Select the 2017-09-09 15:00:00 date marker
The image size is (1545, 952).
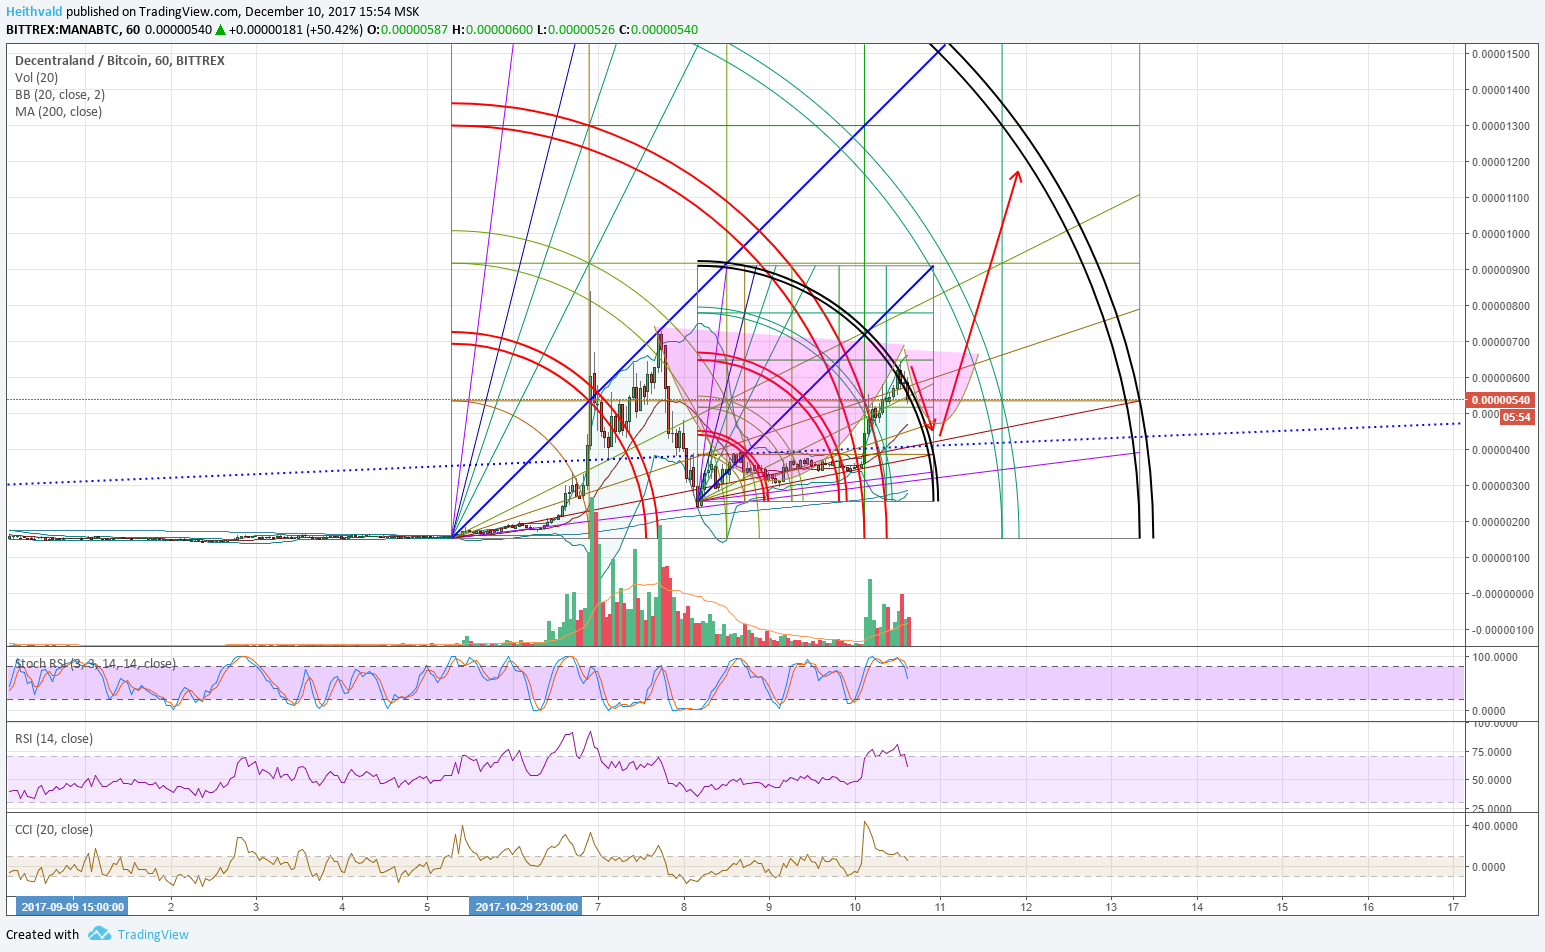click(x=73, y=907)
